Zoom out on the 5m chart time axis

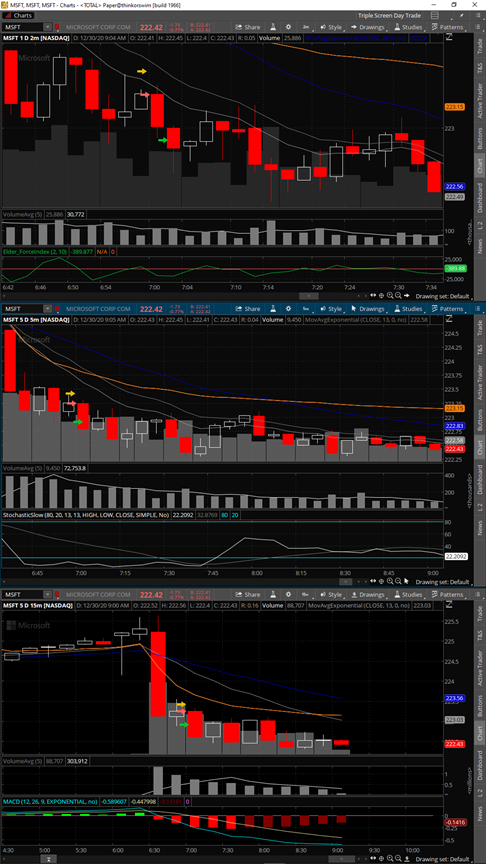[x=398, y=581]
